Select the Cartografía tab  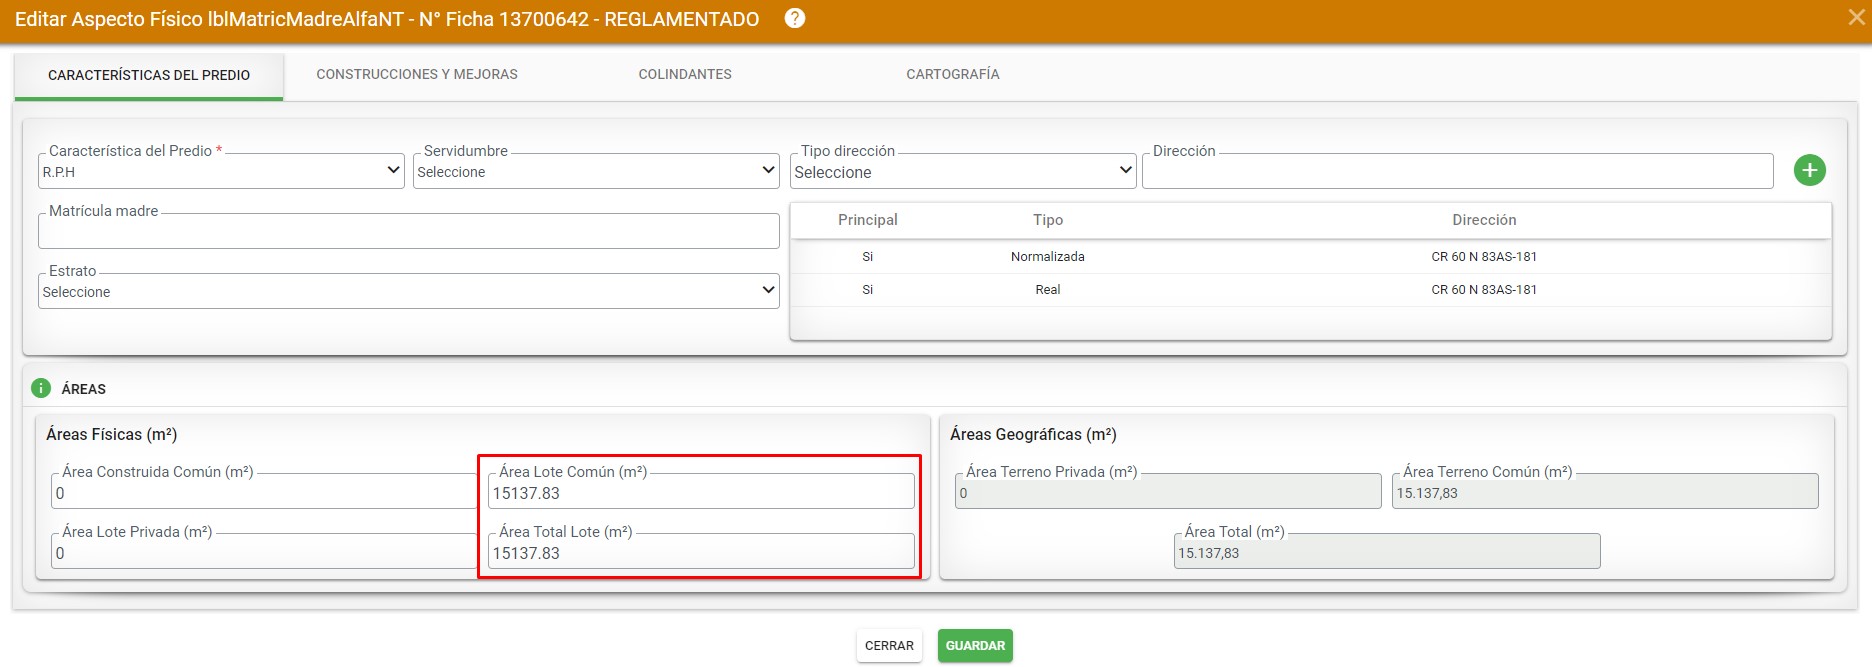tap(953, 74)
